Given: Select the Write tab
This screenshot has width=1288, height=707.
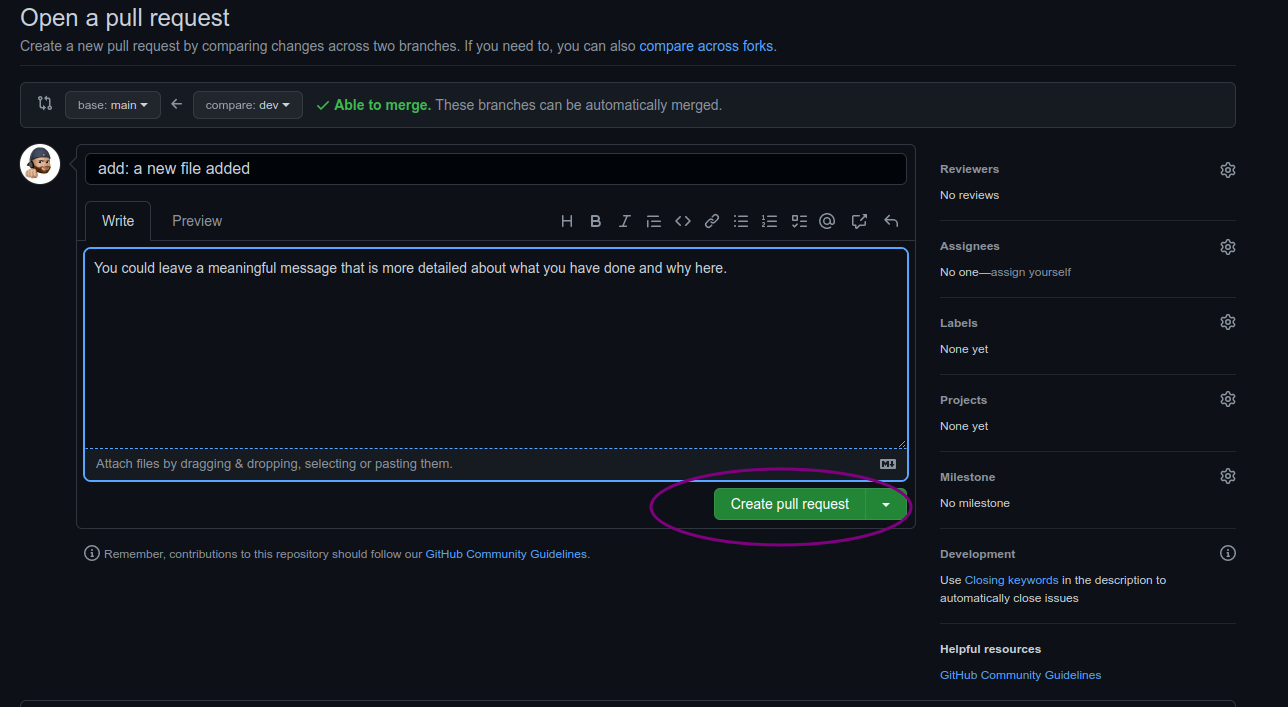Looking at the screenshot, I should click(118, 221).
